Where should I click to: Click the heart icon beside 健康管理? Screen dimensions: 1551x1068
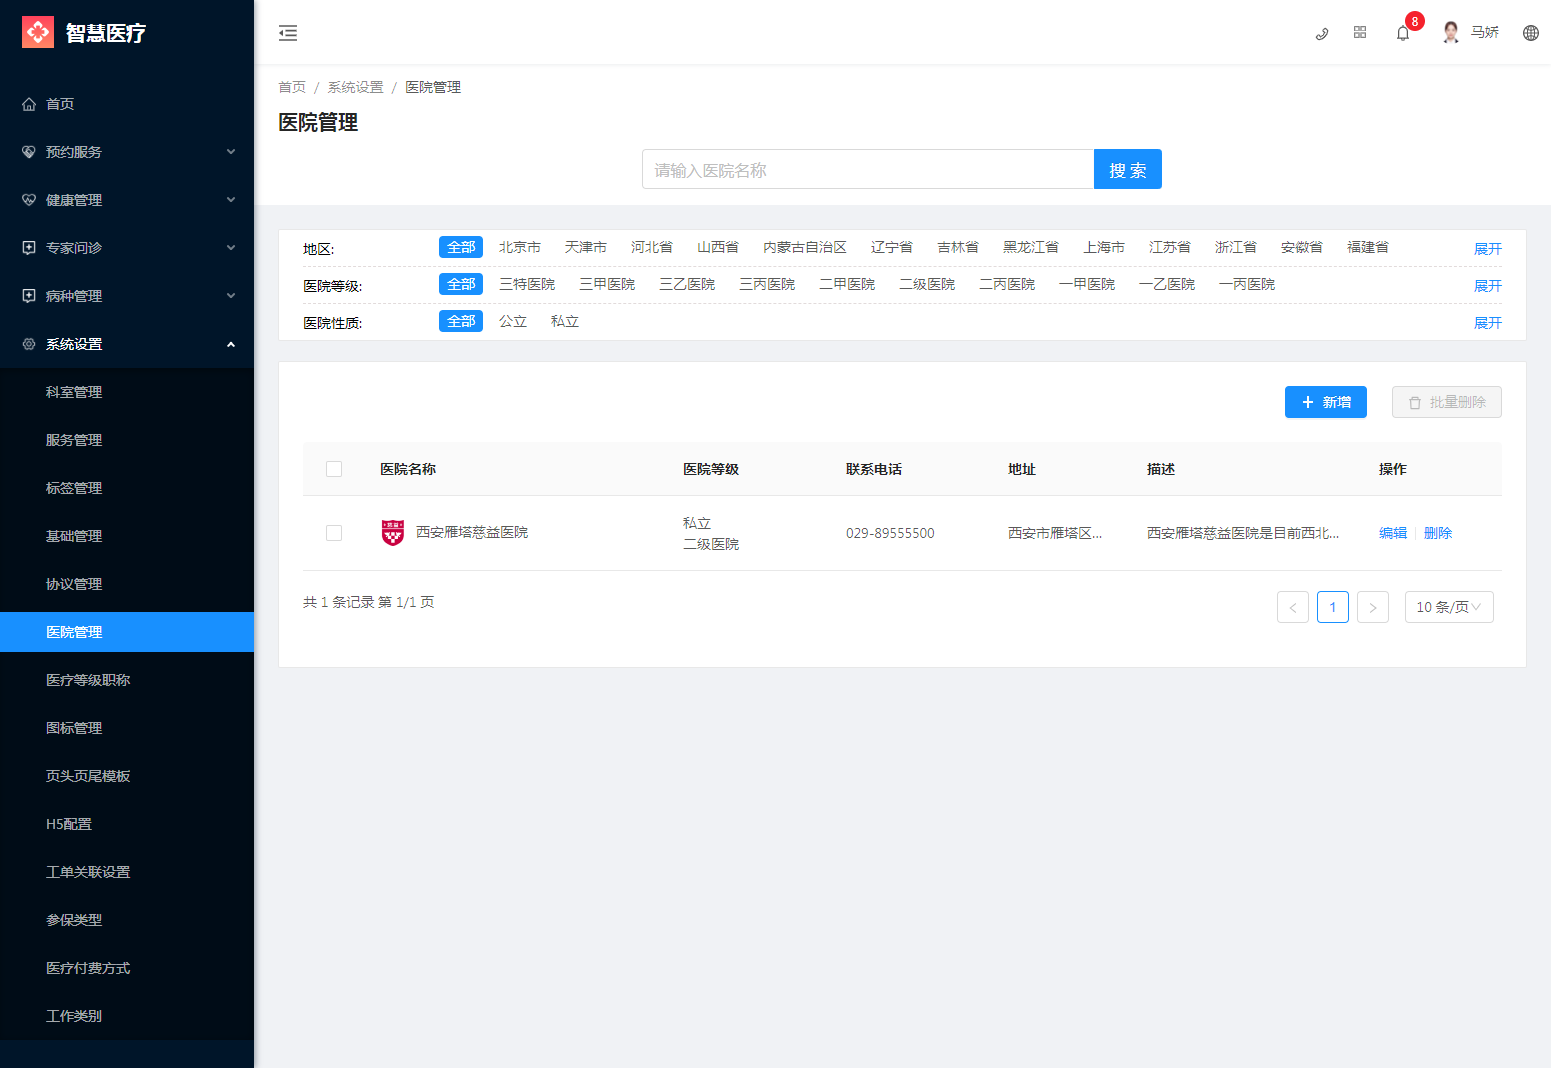pos(29,200)
